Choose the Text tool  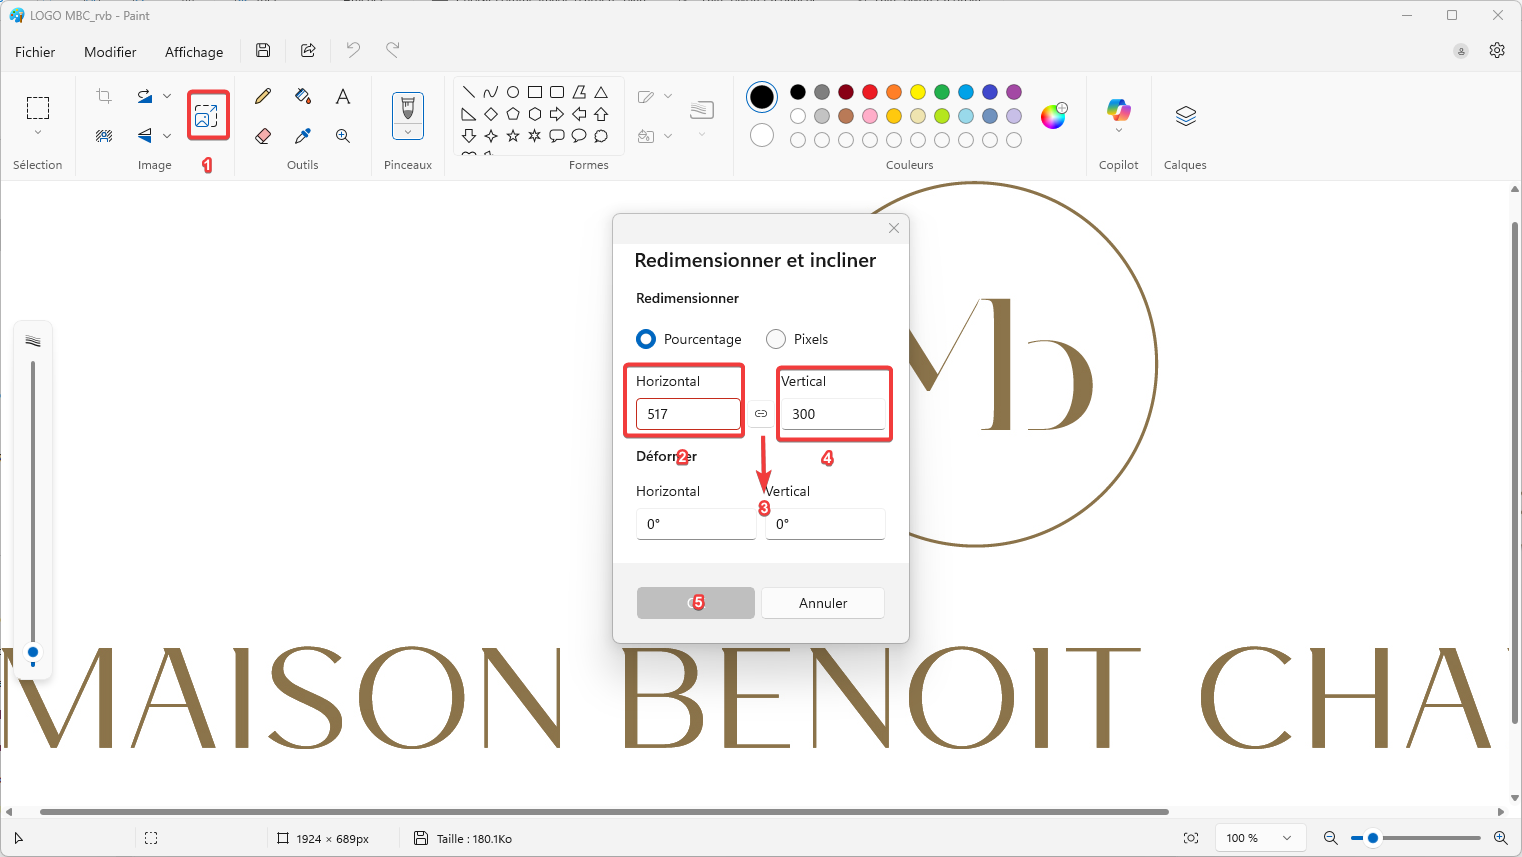coord(343,96)
